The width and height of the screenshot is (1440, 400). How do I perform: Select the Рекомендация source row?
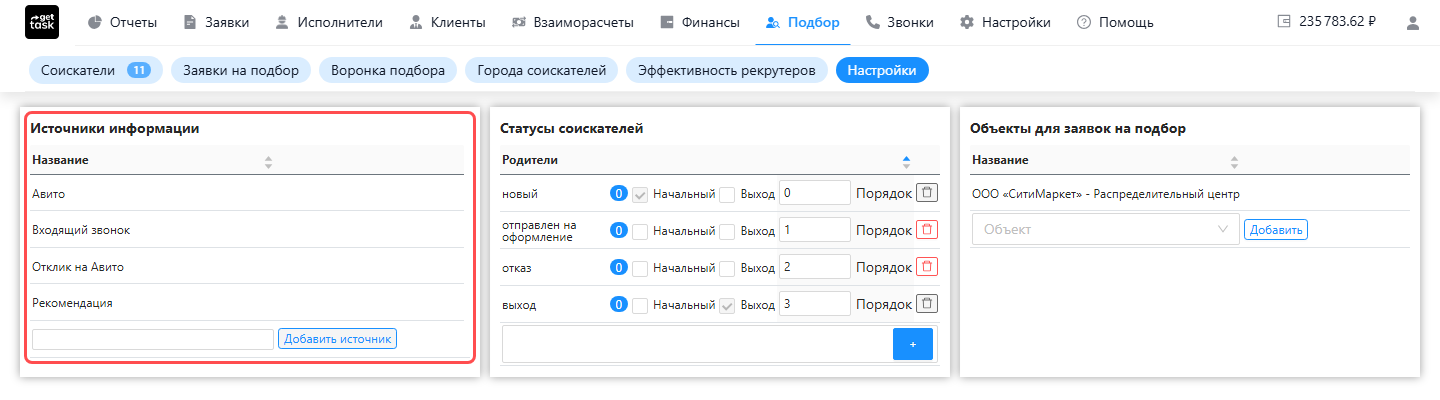[x=247, y=303]
